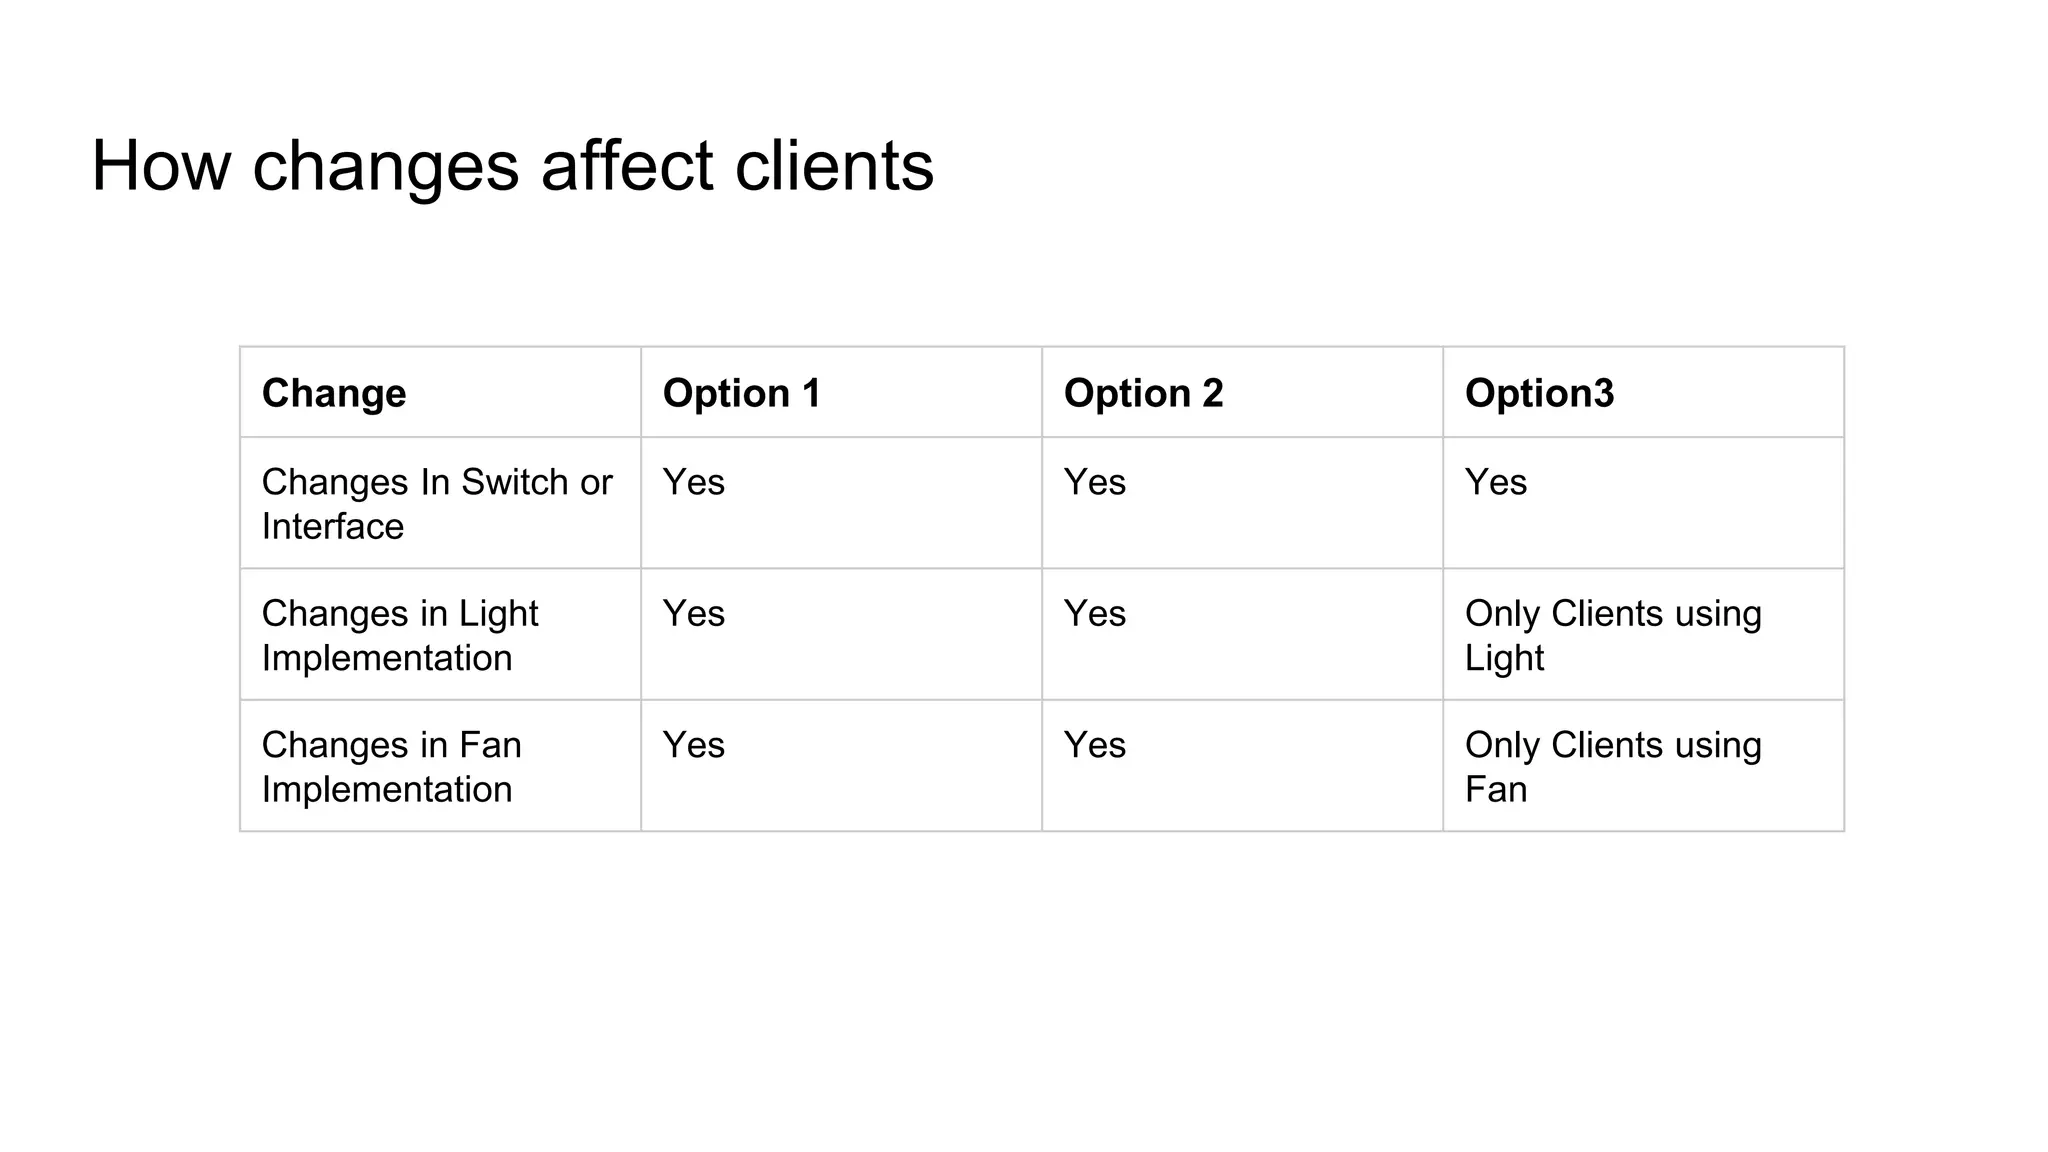
Task: Select the 'Option 2' column header
Action: pos(1143,393)
